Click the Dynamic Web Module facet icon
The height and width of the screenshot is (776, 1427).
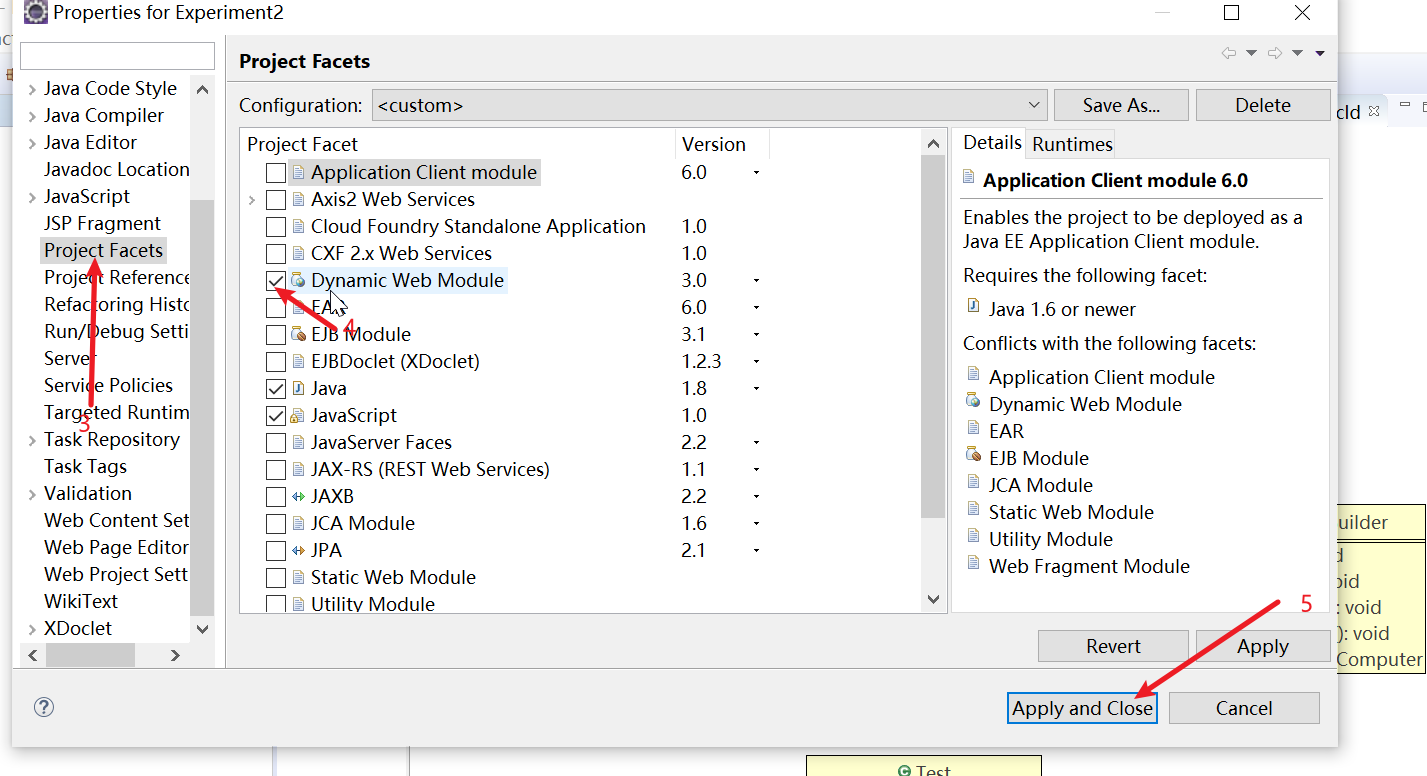(298, 280)
